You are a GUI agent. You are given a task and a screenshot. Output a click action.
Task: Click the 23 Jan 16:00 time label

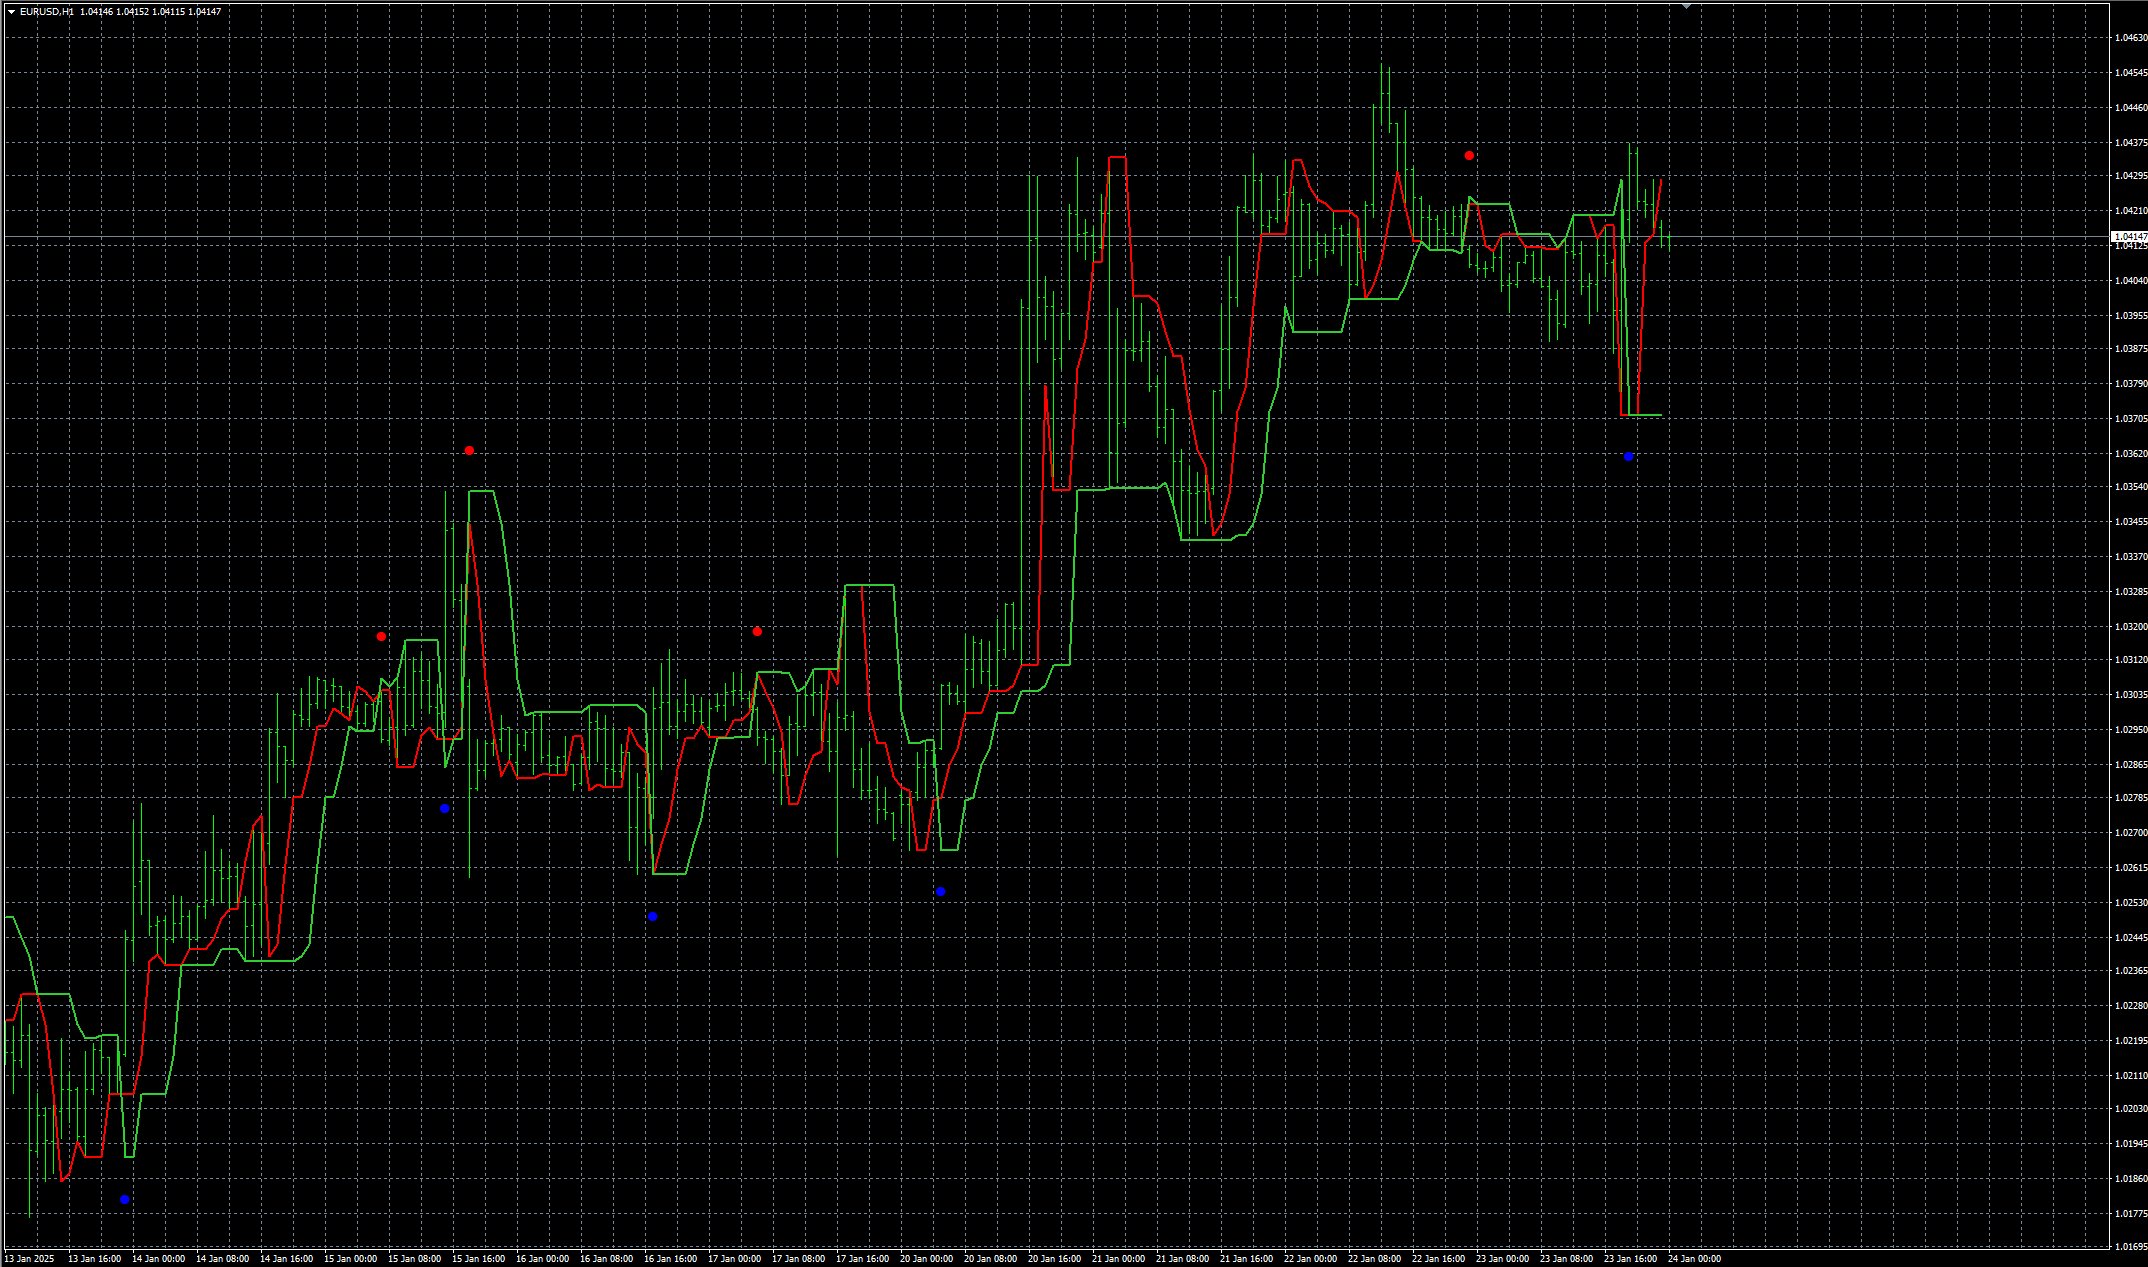click(x=1630, y=1259)
